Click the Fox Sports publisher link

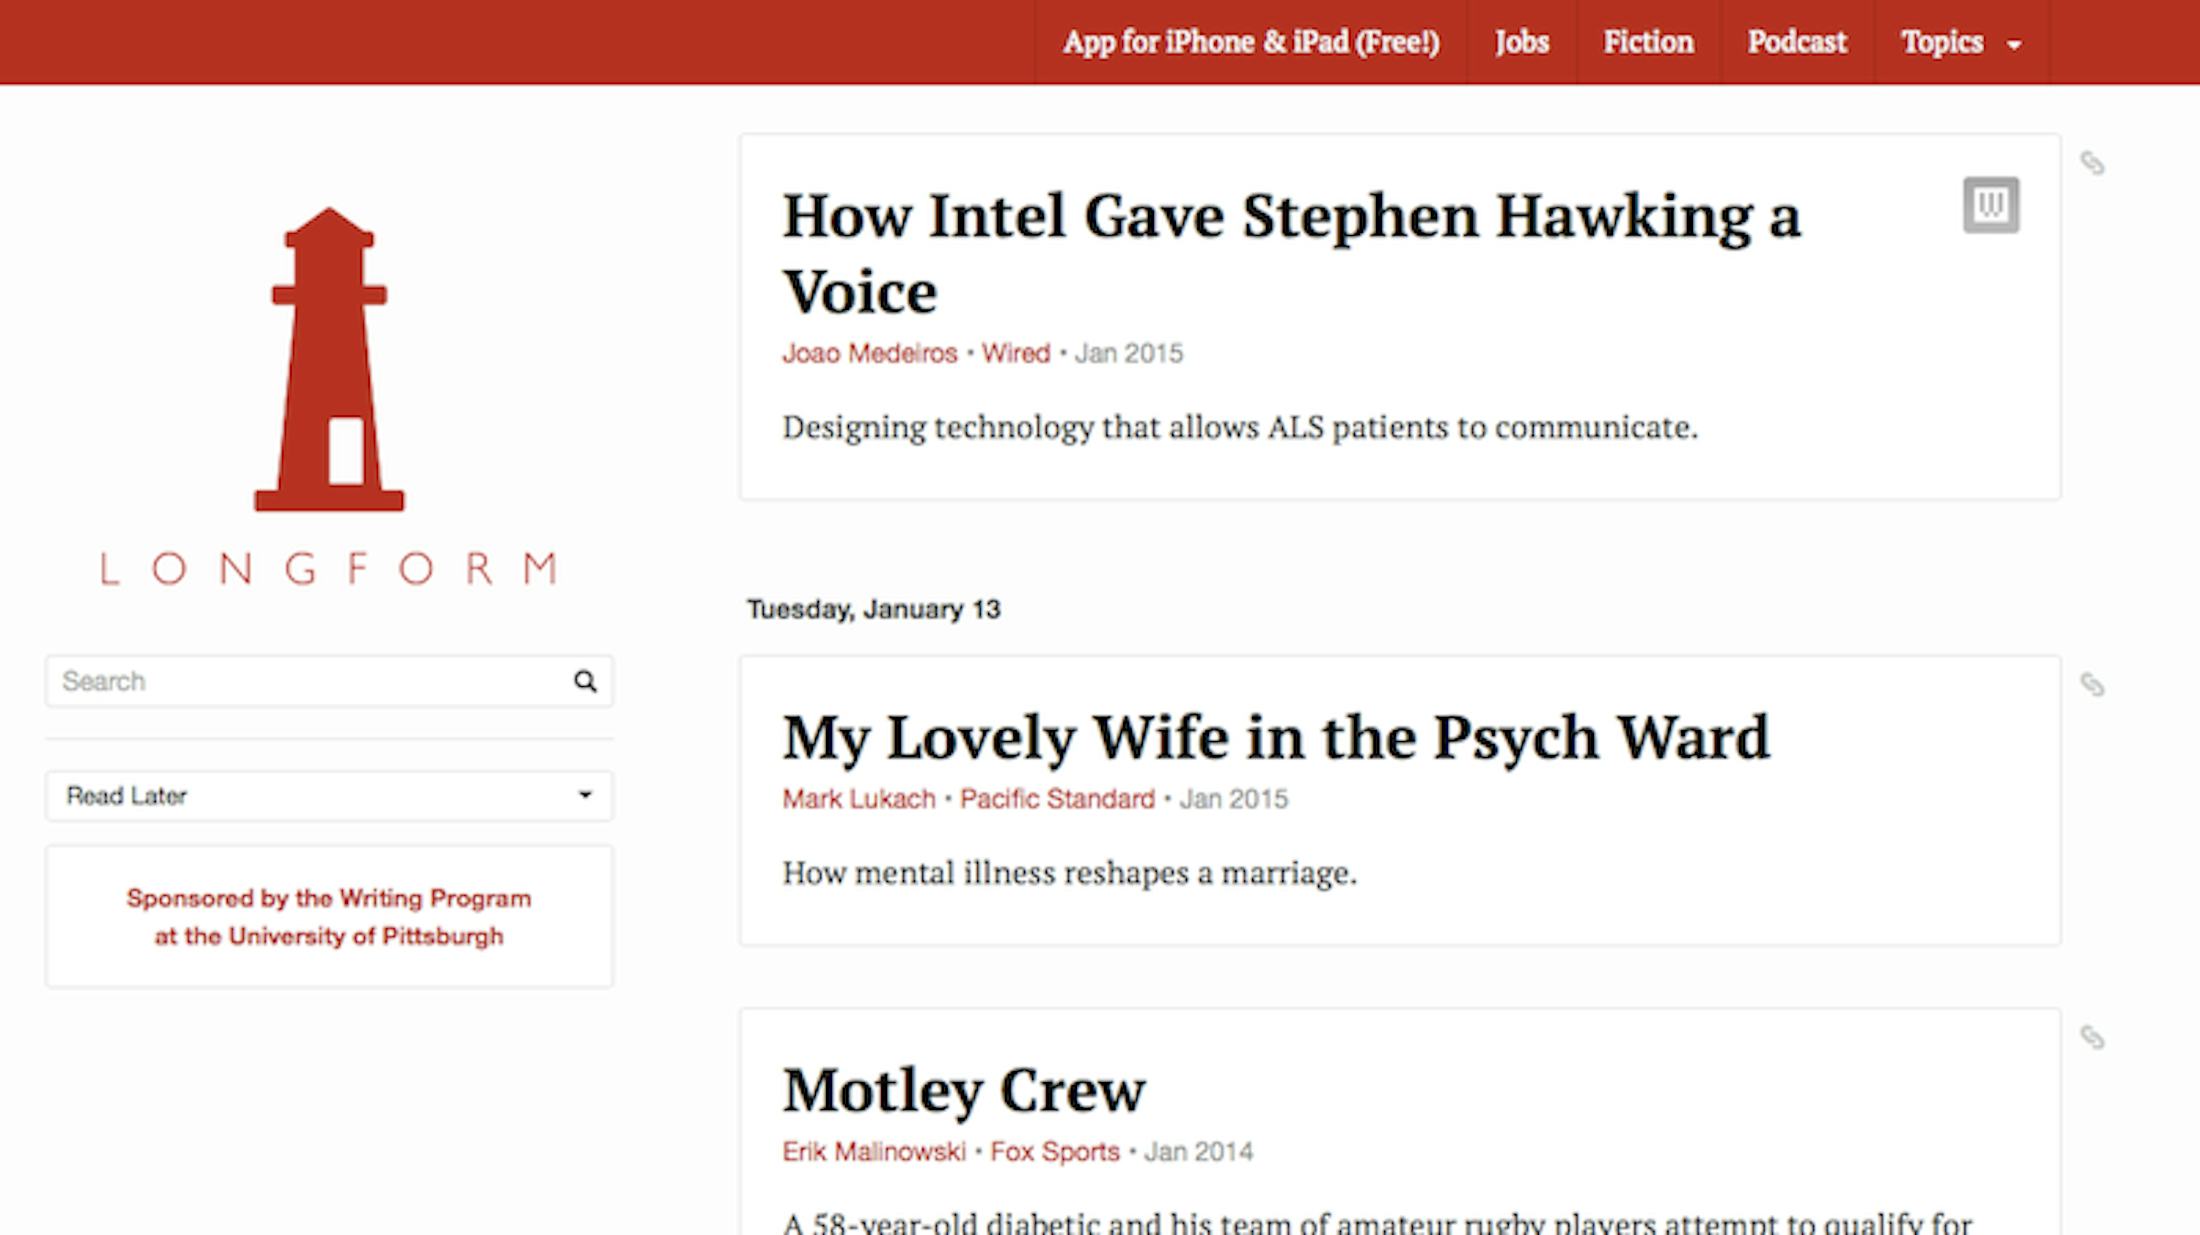coord(1055,1151)
